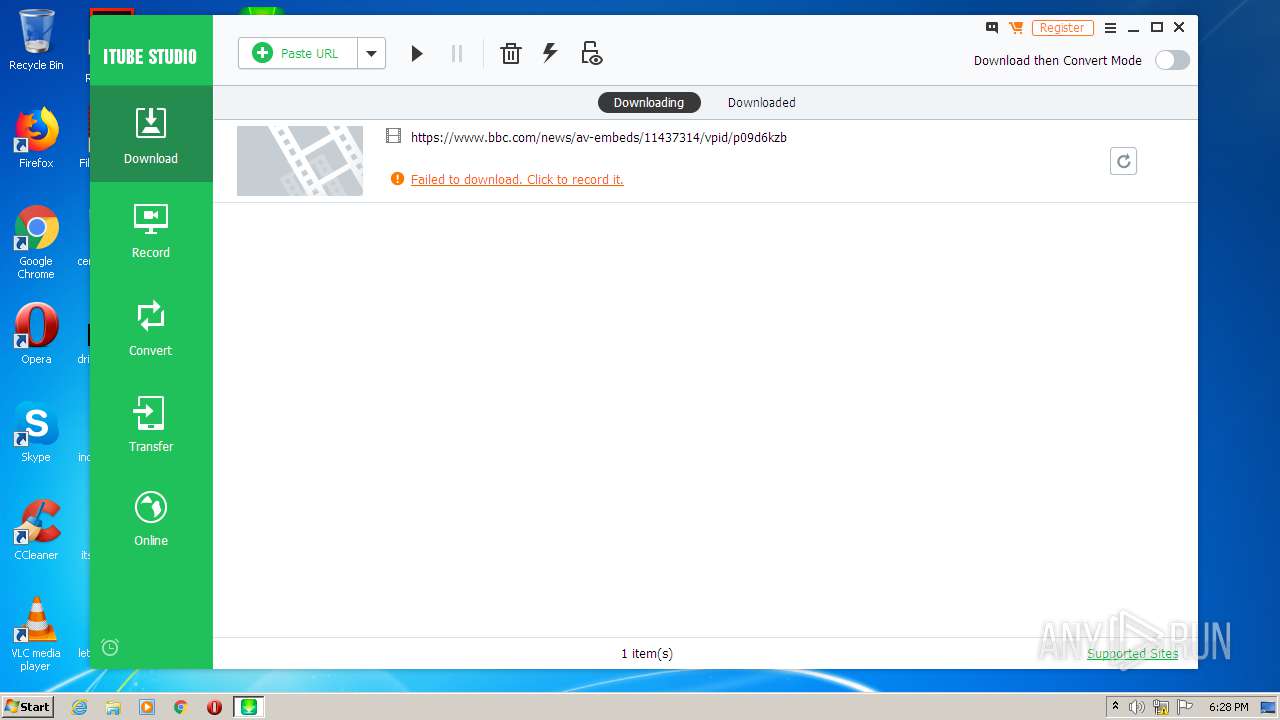Open the media player taskbar icon
1280x720 pixels.
click(x=147, y=707)
